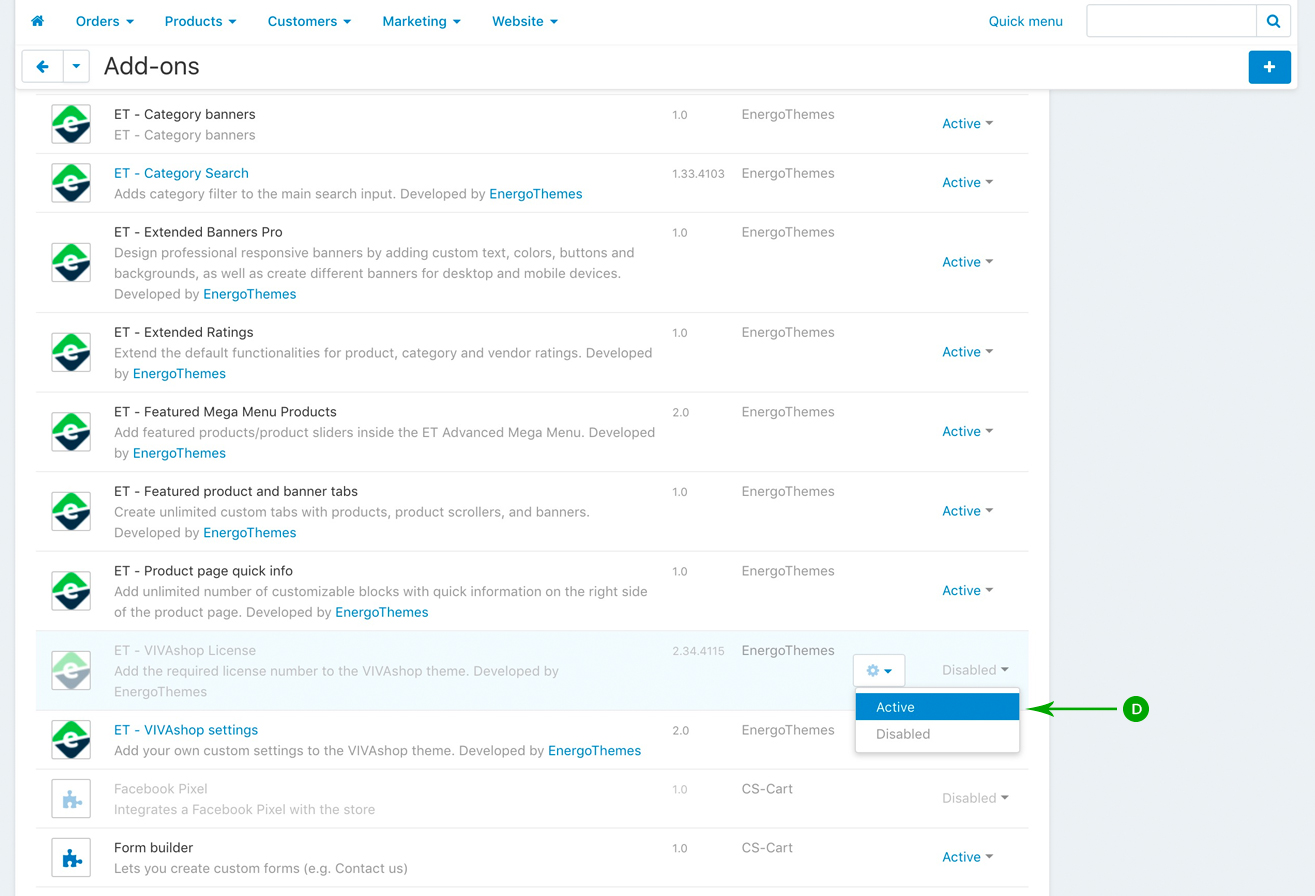Open the gear menu for VIVAshop License

pyautogui.click(x=879, y=671)
